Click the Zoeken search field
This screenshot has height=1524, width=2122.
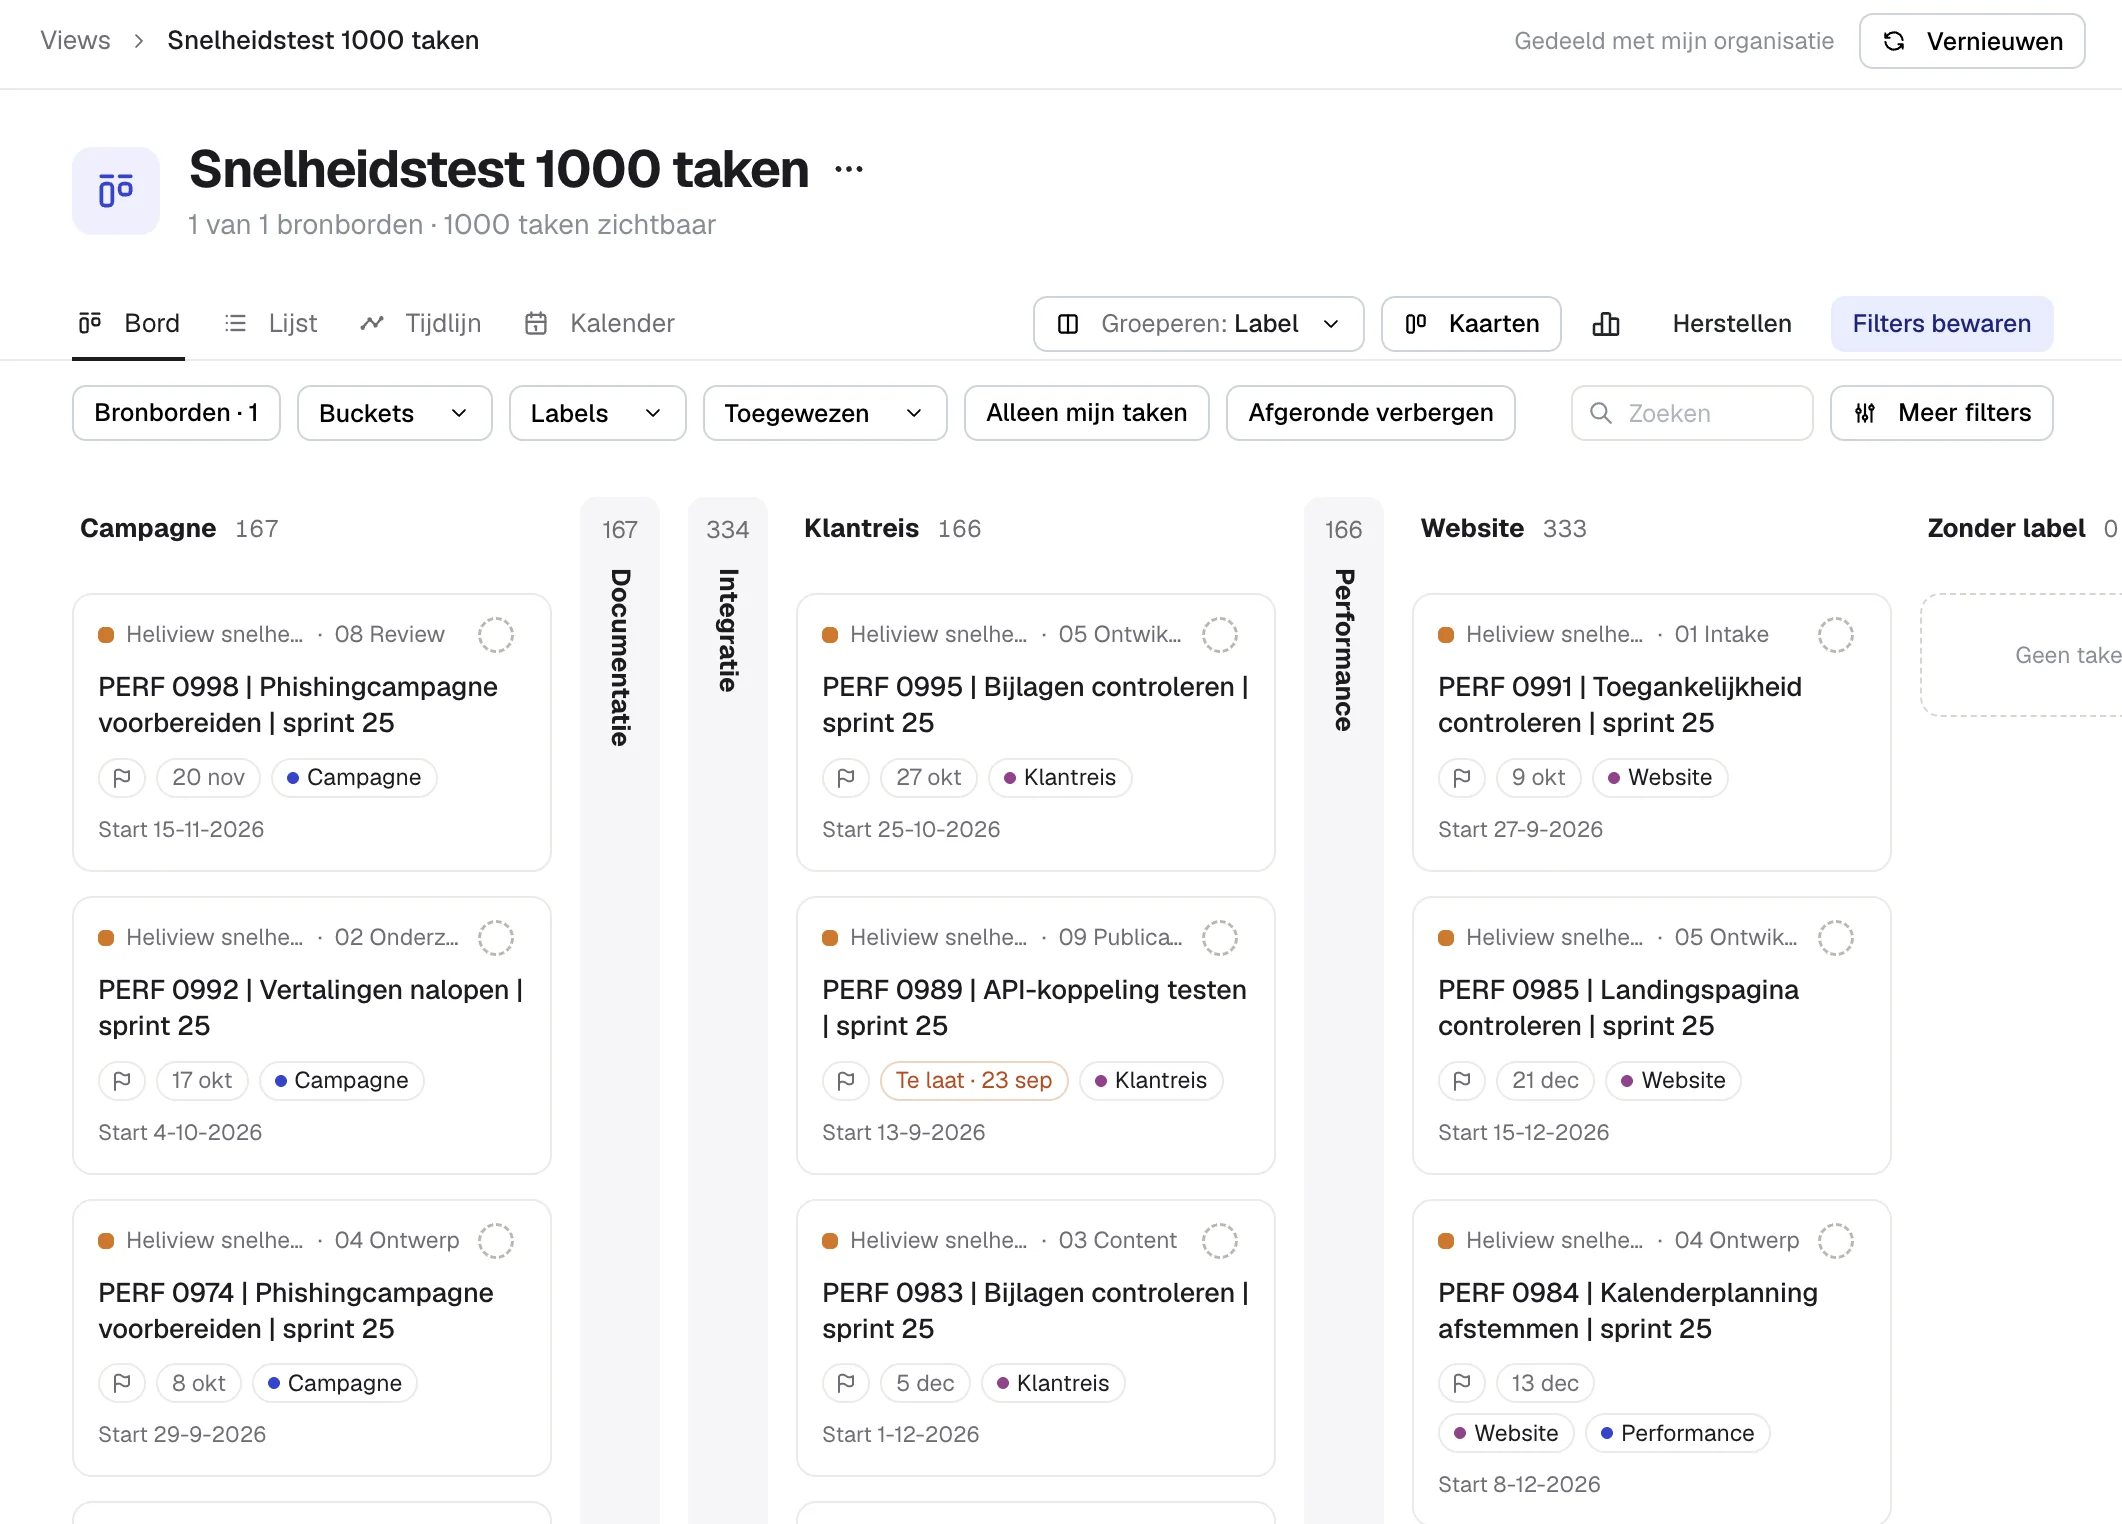click(x=1692, y=413)
